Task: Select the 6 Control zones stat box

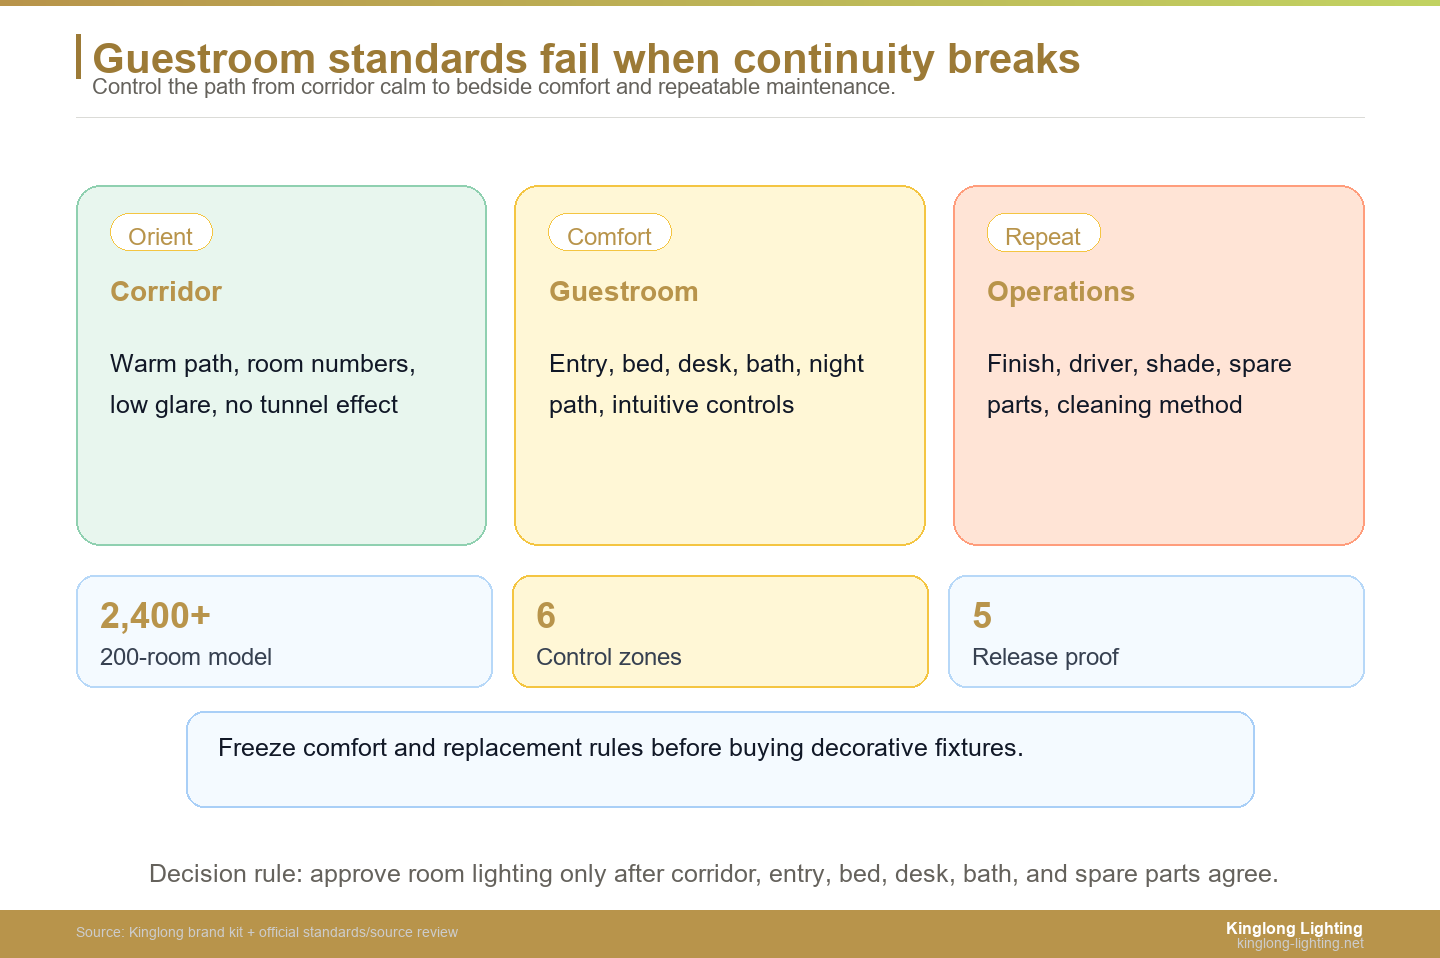Action: [x=720, y=631]
